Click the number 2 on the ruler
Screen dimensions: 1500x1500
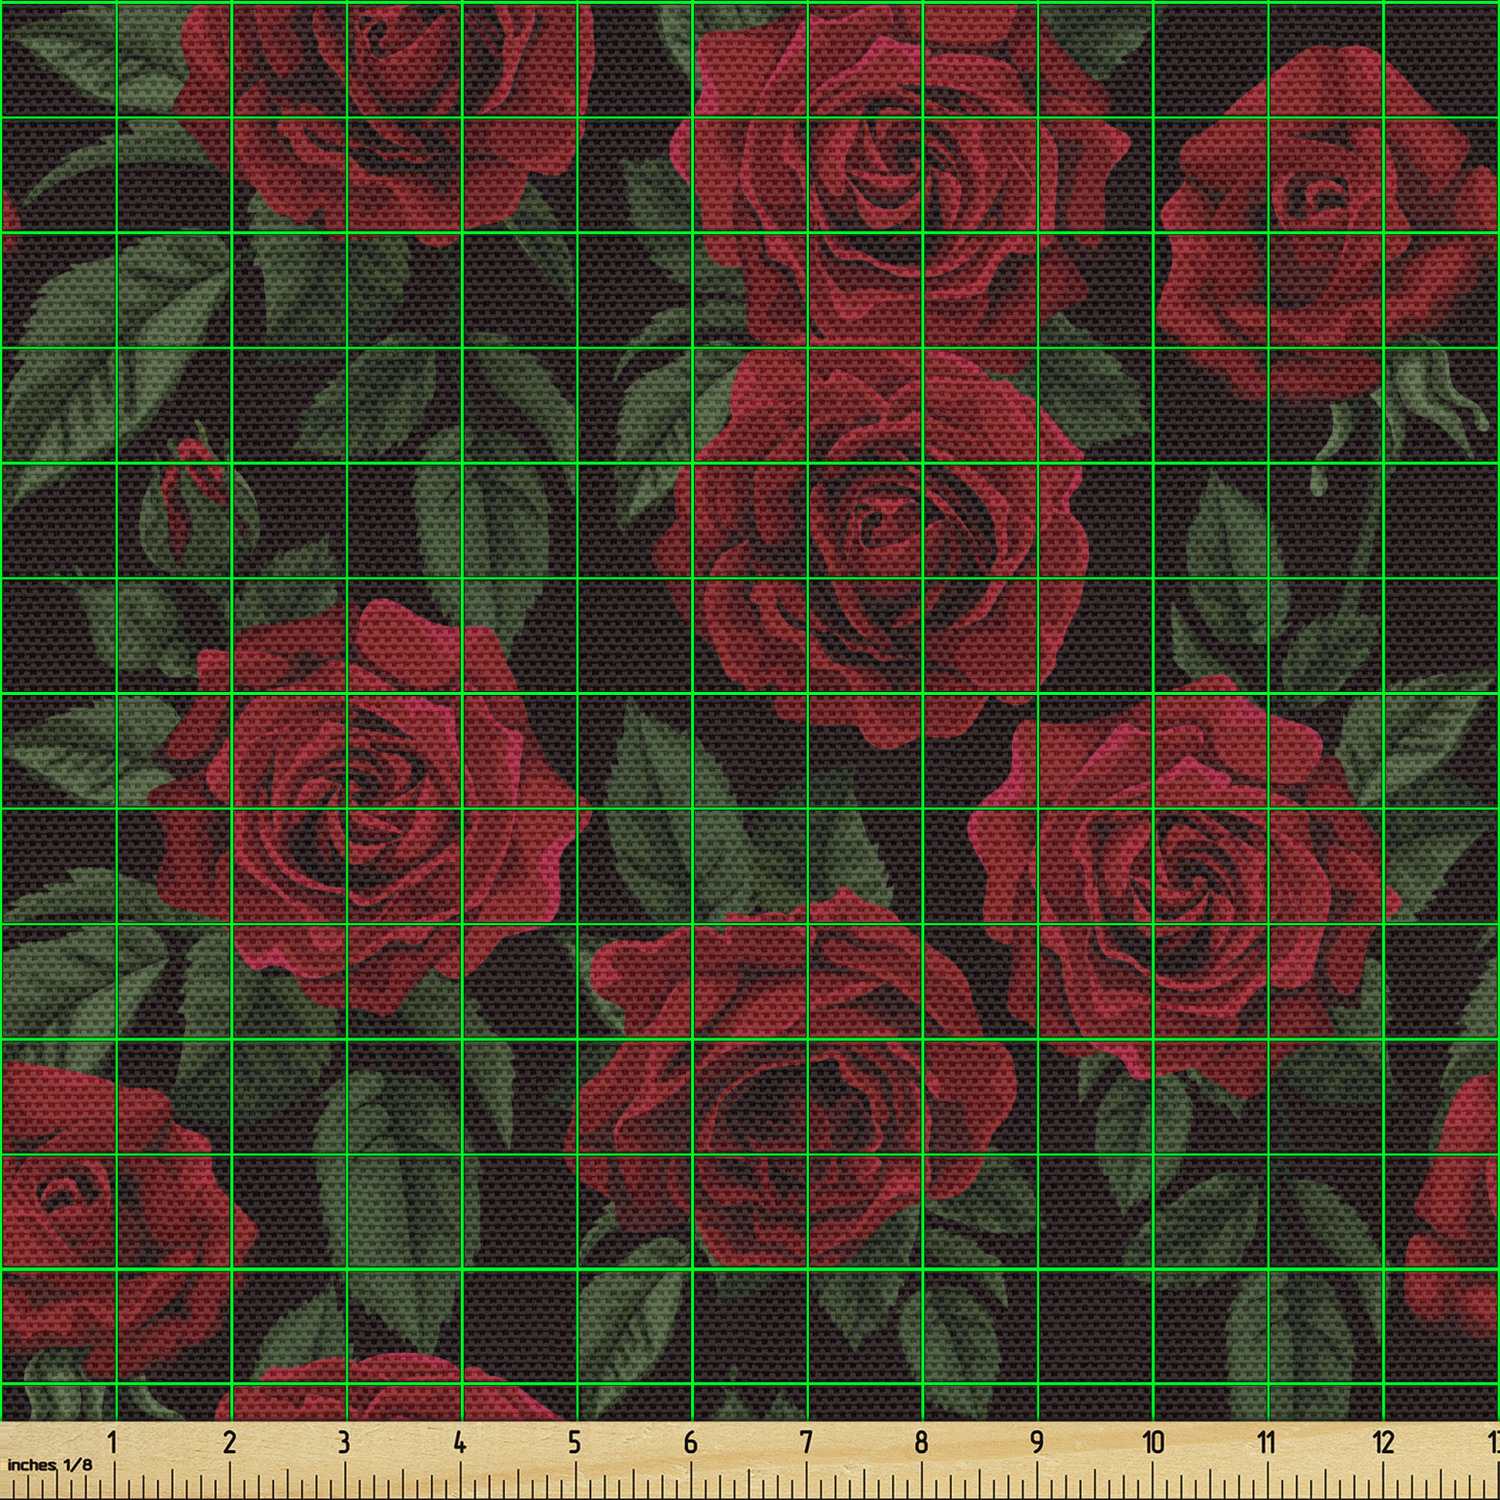pyautogui.click(x=229, y=1442)
